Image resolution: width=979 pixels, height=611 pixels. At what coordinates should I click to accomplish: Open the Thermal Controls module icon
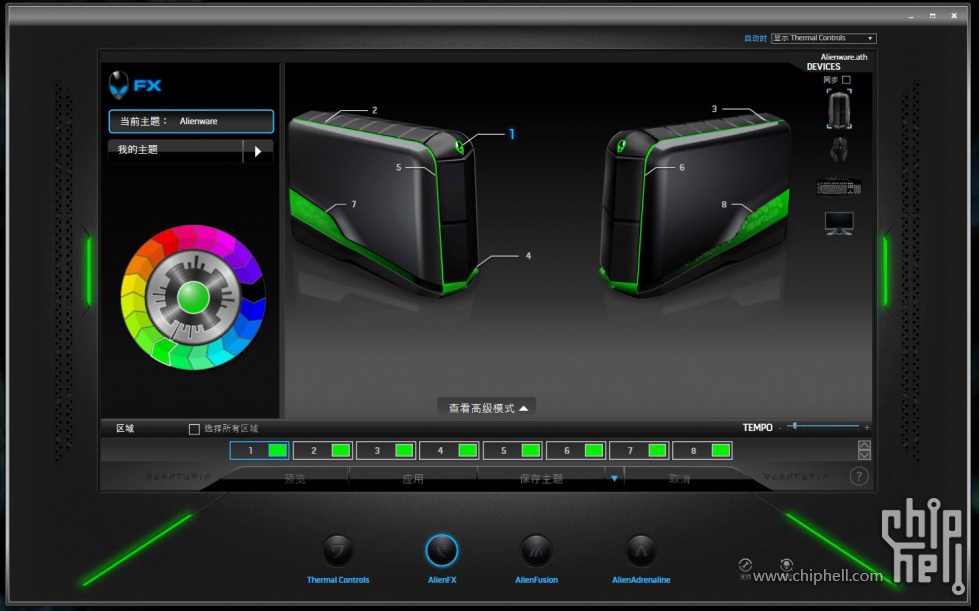338,550
